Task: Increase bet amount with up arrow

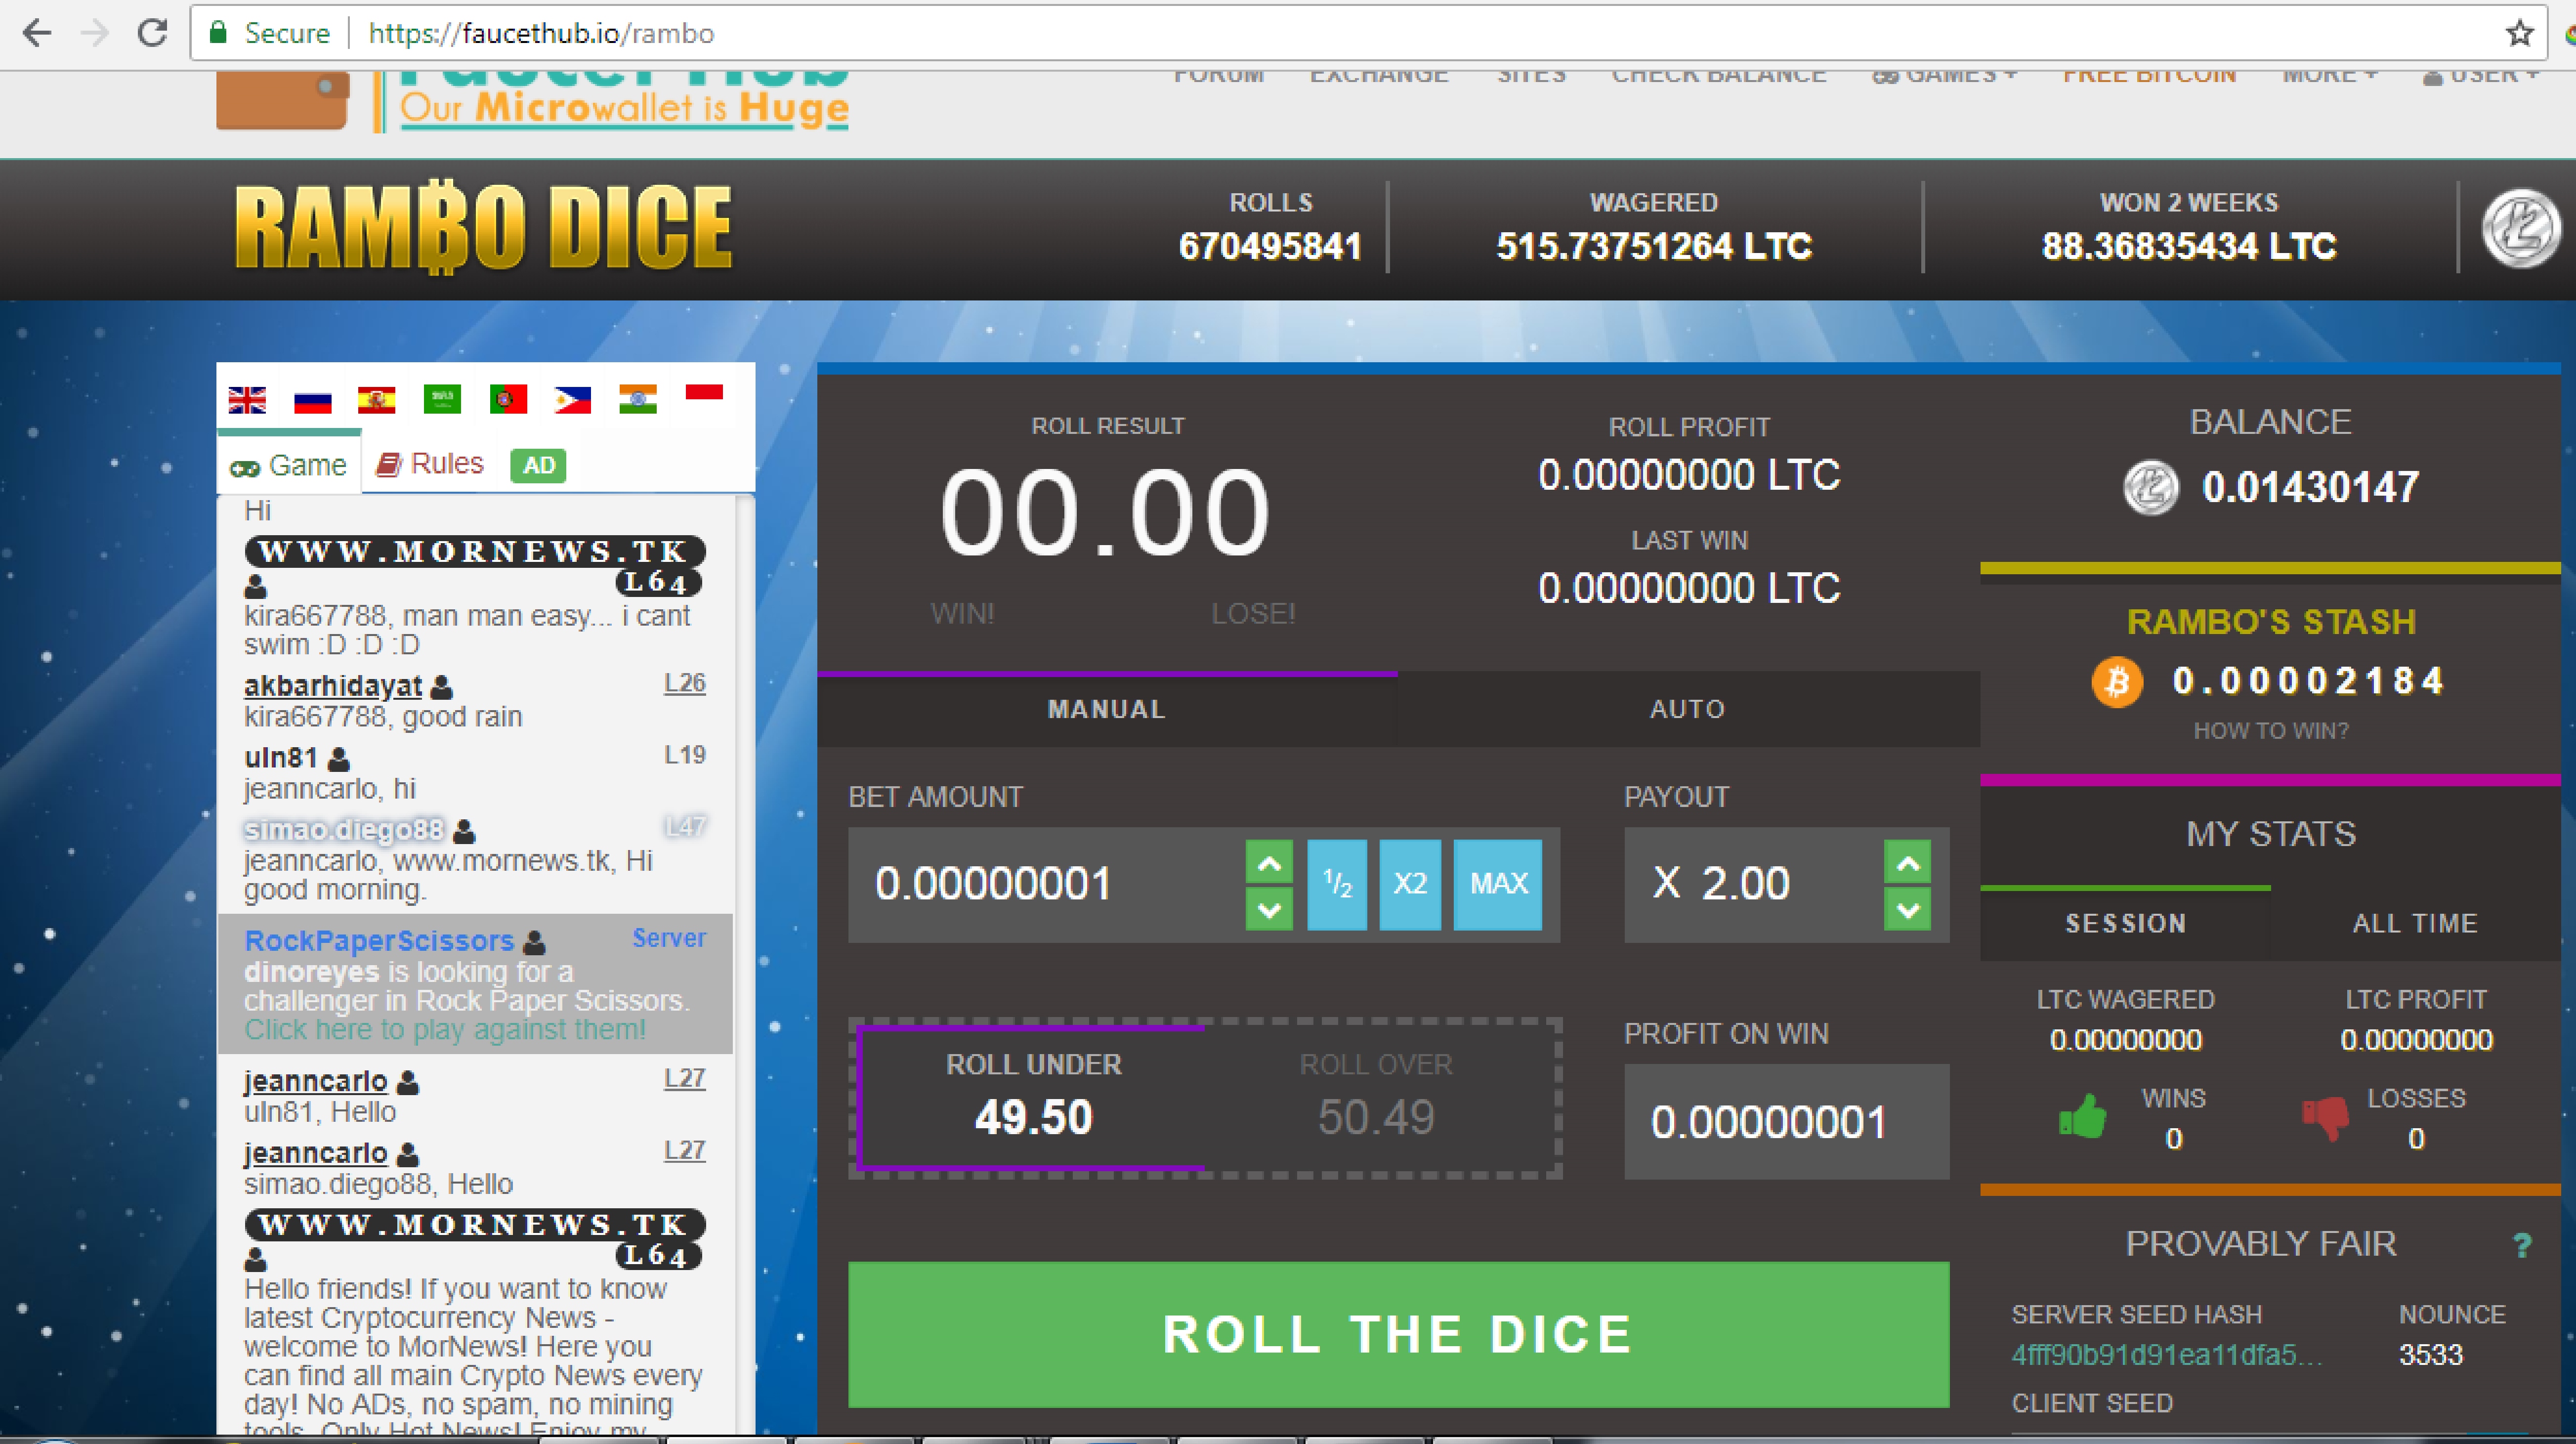Action: pos(1269,862)
